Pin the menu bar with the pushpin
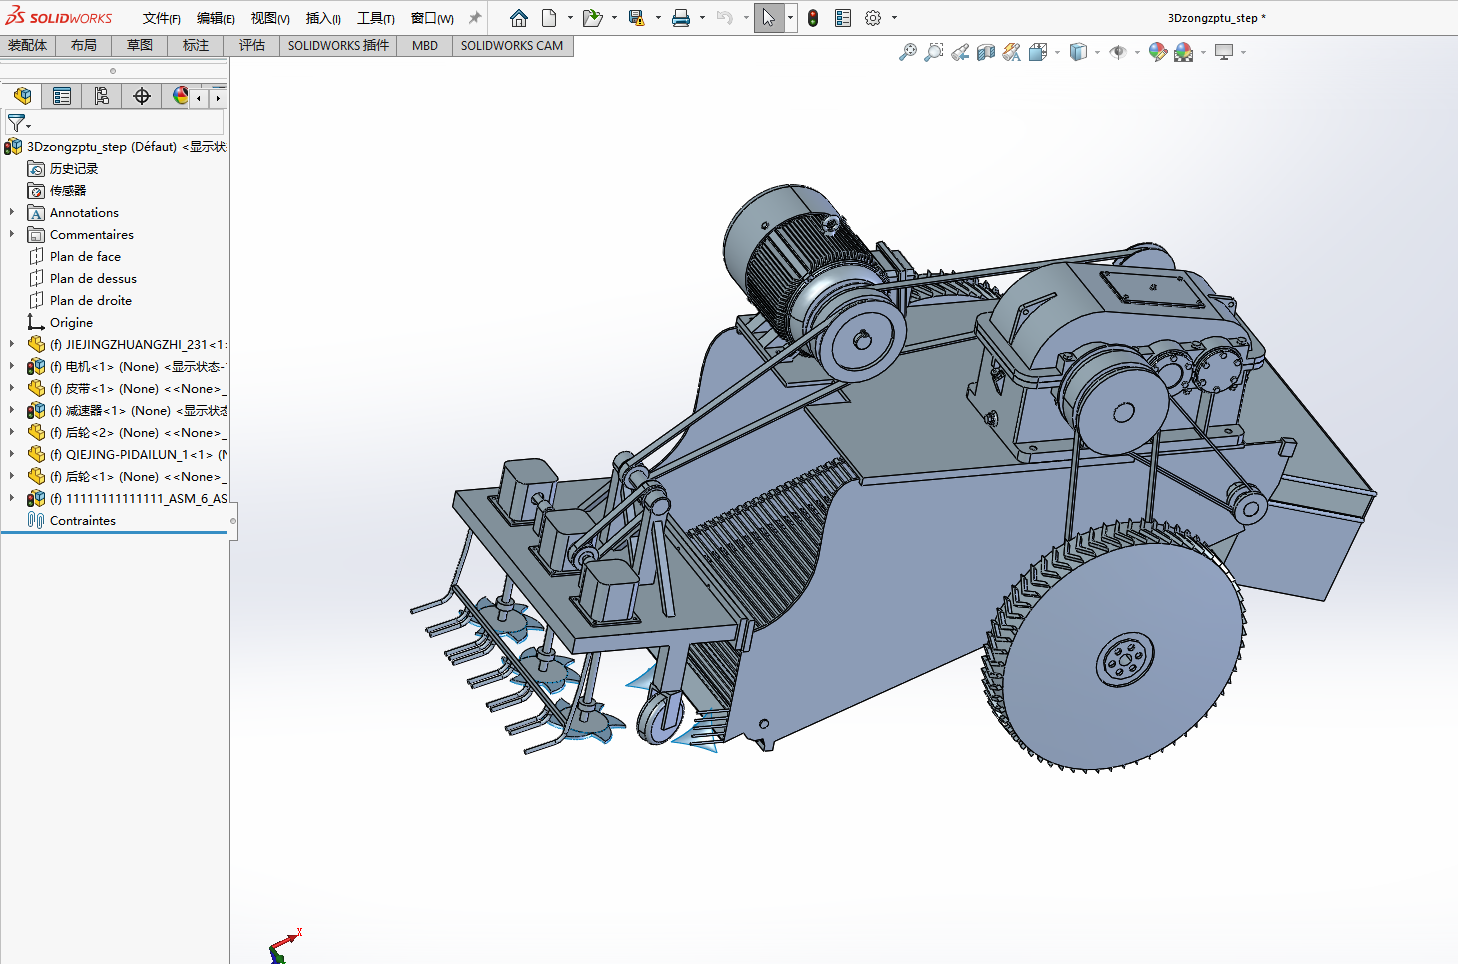 (475, 18)
